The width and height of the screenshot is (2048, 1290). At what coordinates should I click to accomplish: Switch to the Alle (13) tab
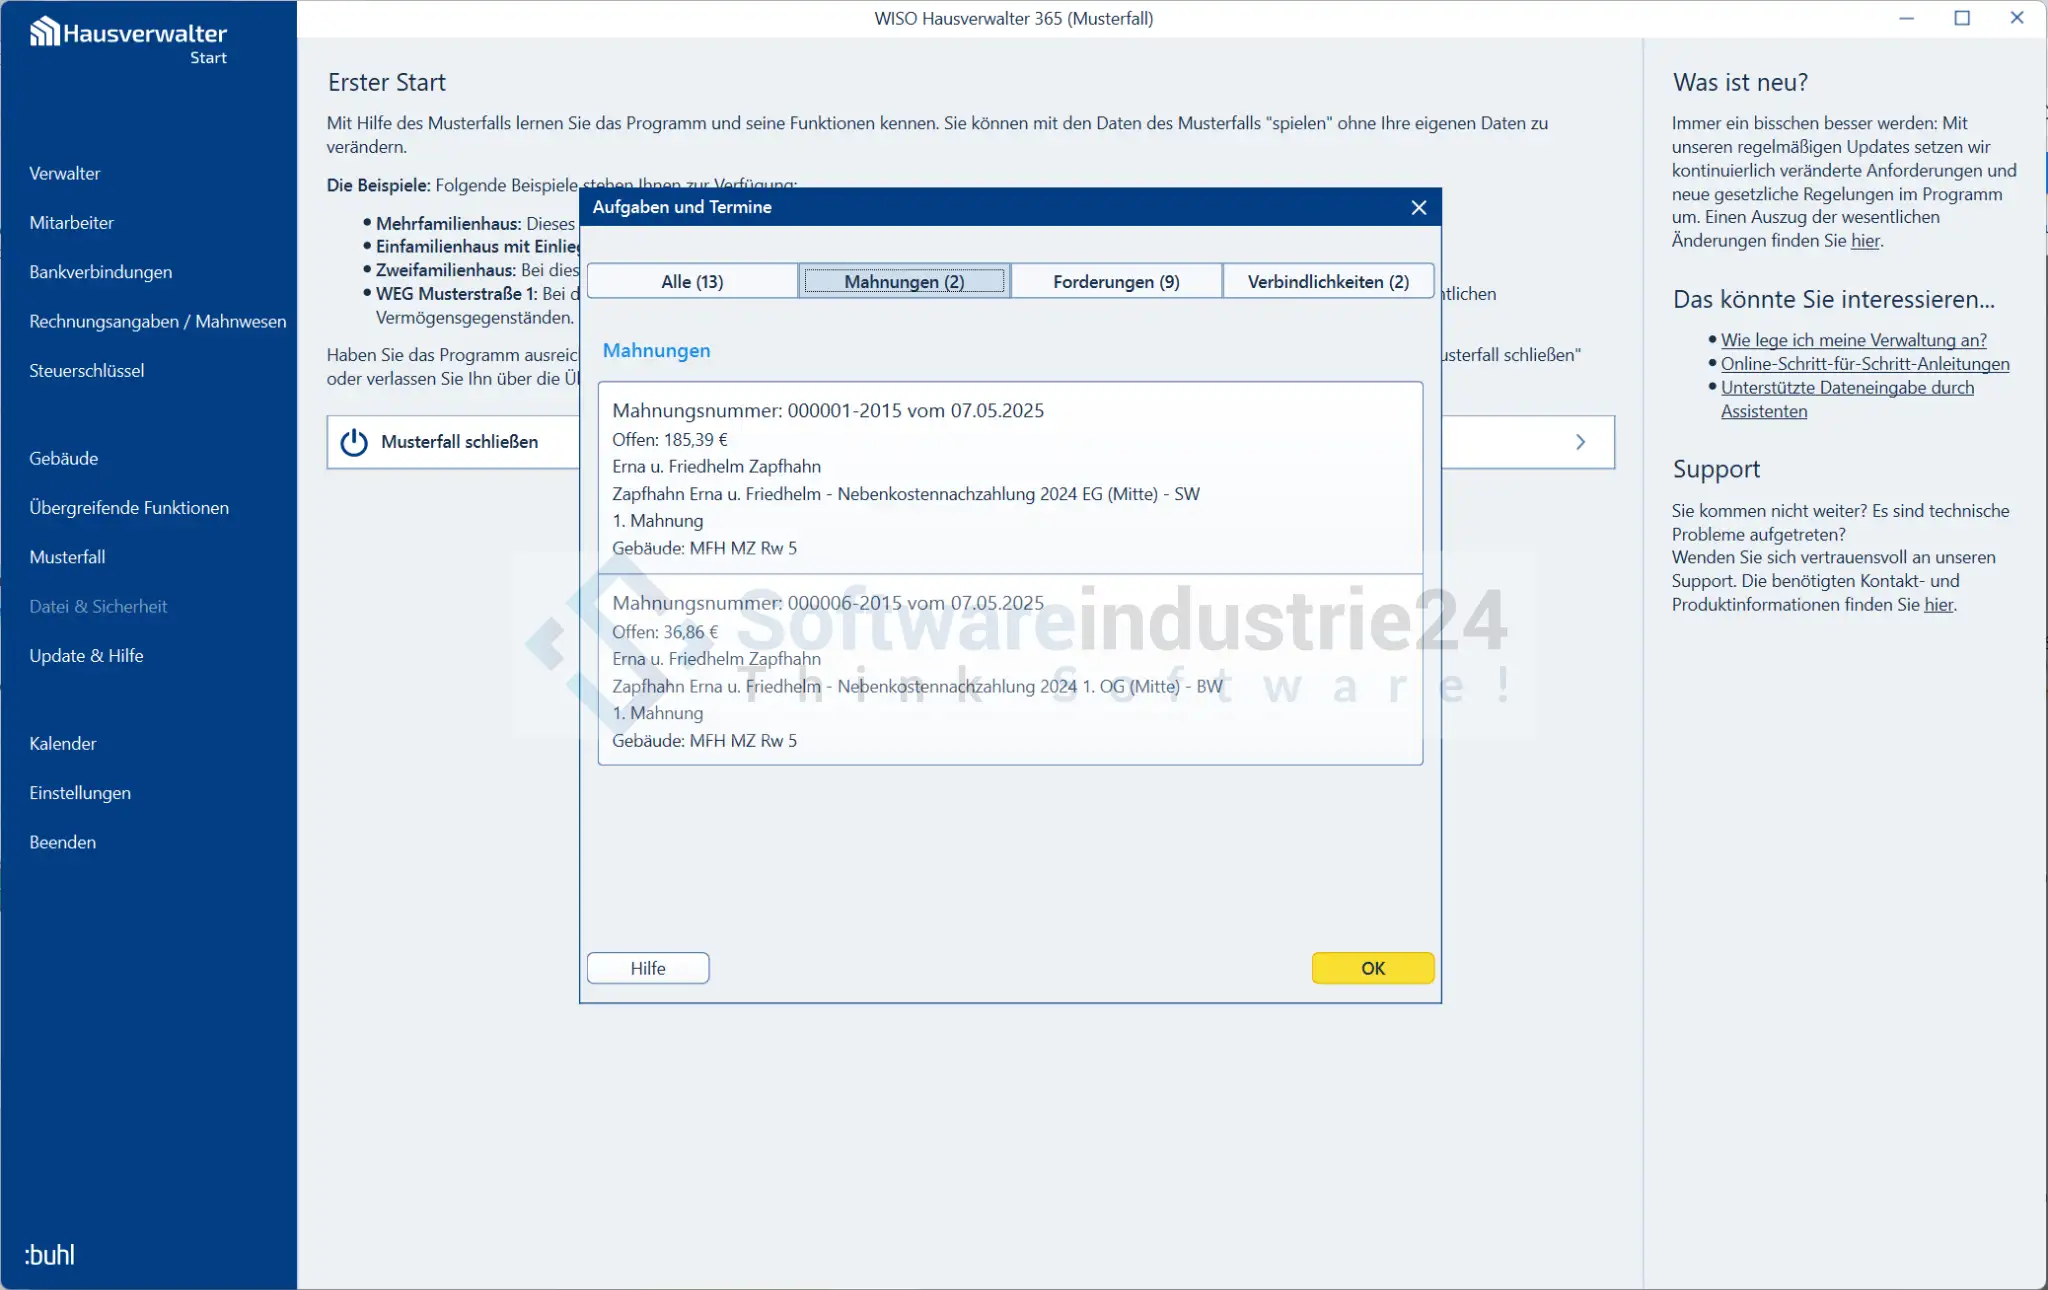692,281
